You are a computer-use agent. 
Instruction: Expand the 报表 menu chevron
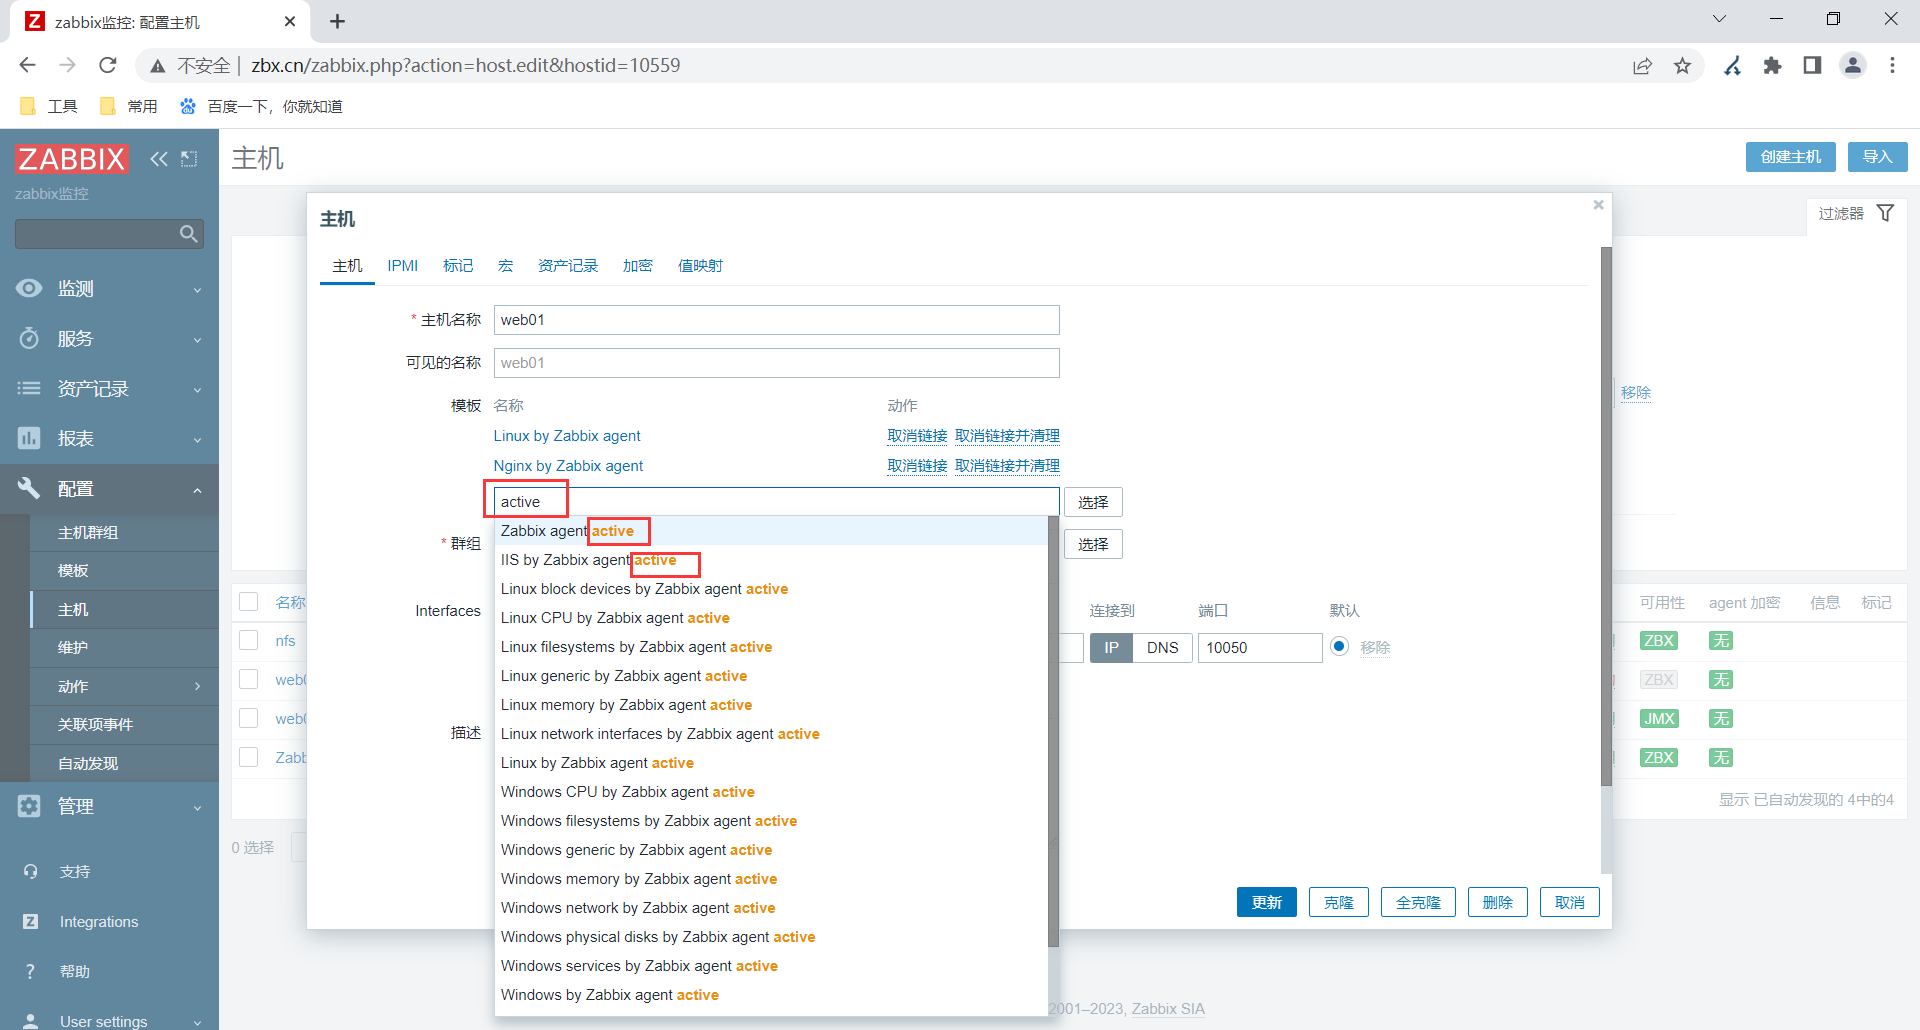197,440
